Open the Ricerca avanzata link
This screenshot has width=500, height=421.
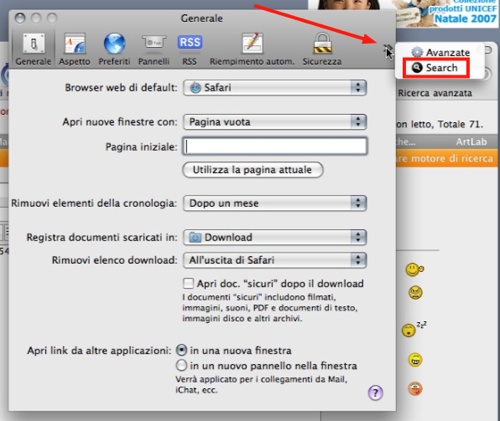click(x=435, y=93)
